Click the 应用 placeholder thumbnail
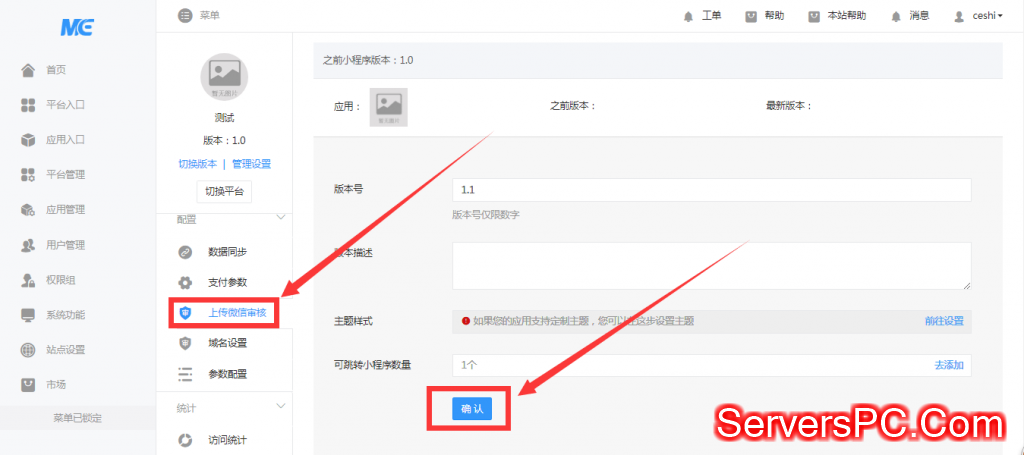 click(x=389, y=107)
